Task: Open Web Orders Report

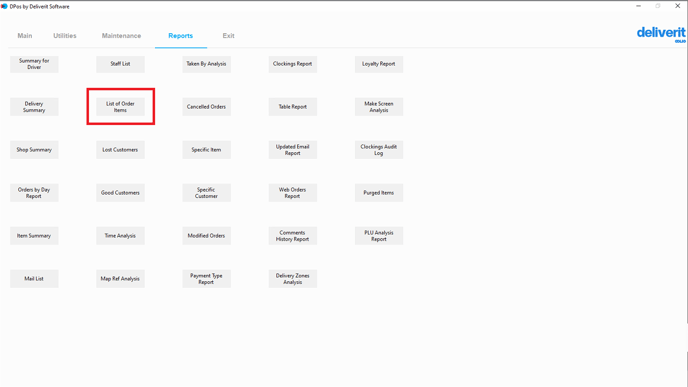Action: tap(293, 193)
